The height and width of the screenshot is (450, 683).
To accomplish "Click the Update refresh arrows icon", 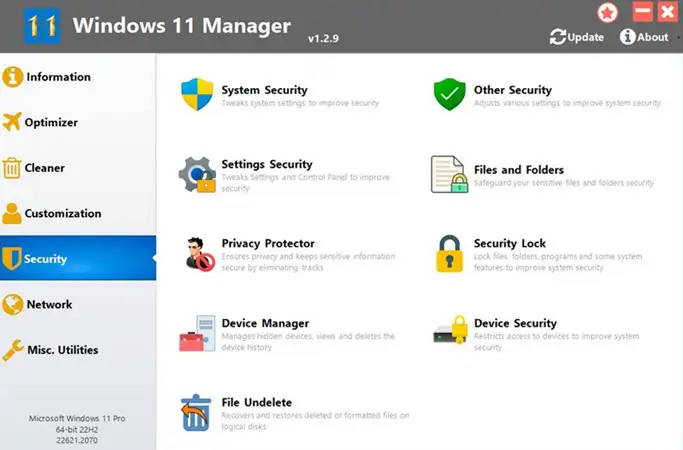I will click(558, 37).
